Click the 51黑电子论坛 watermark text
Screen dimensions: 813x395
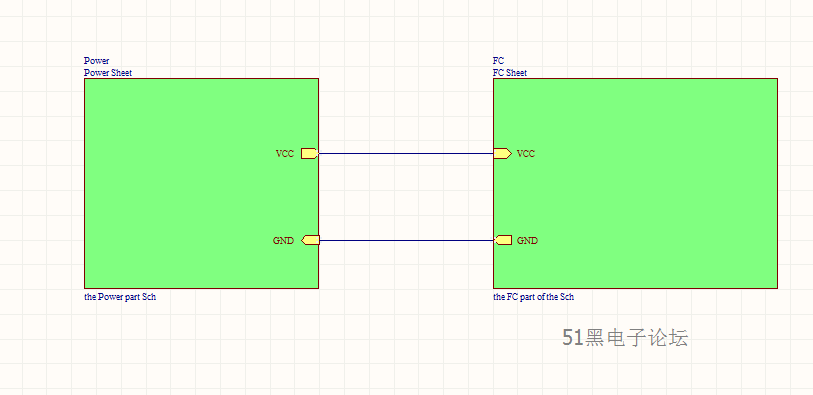[x=625, y=338]
